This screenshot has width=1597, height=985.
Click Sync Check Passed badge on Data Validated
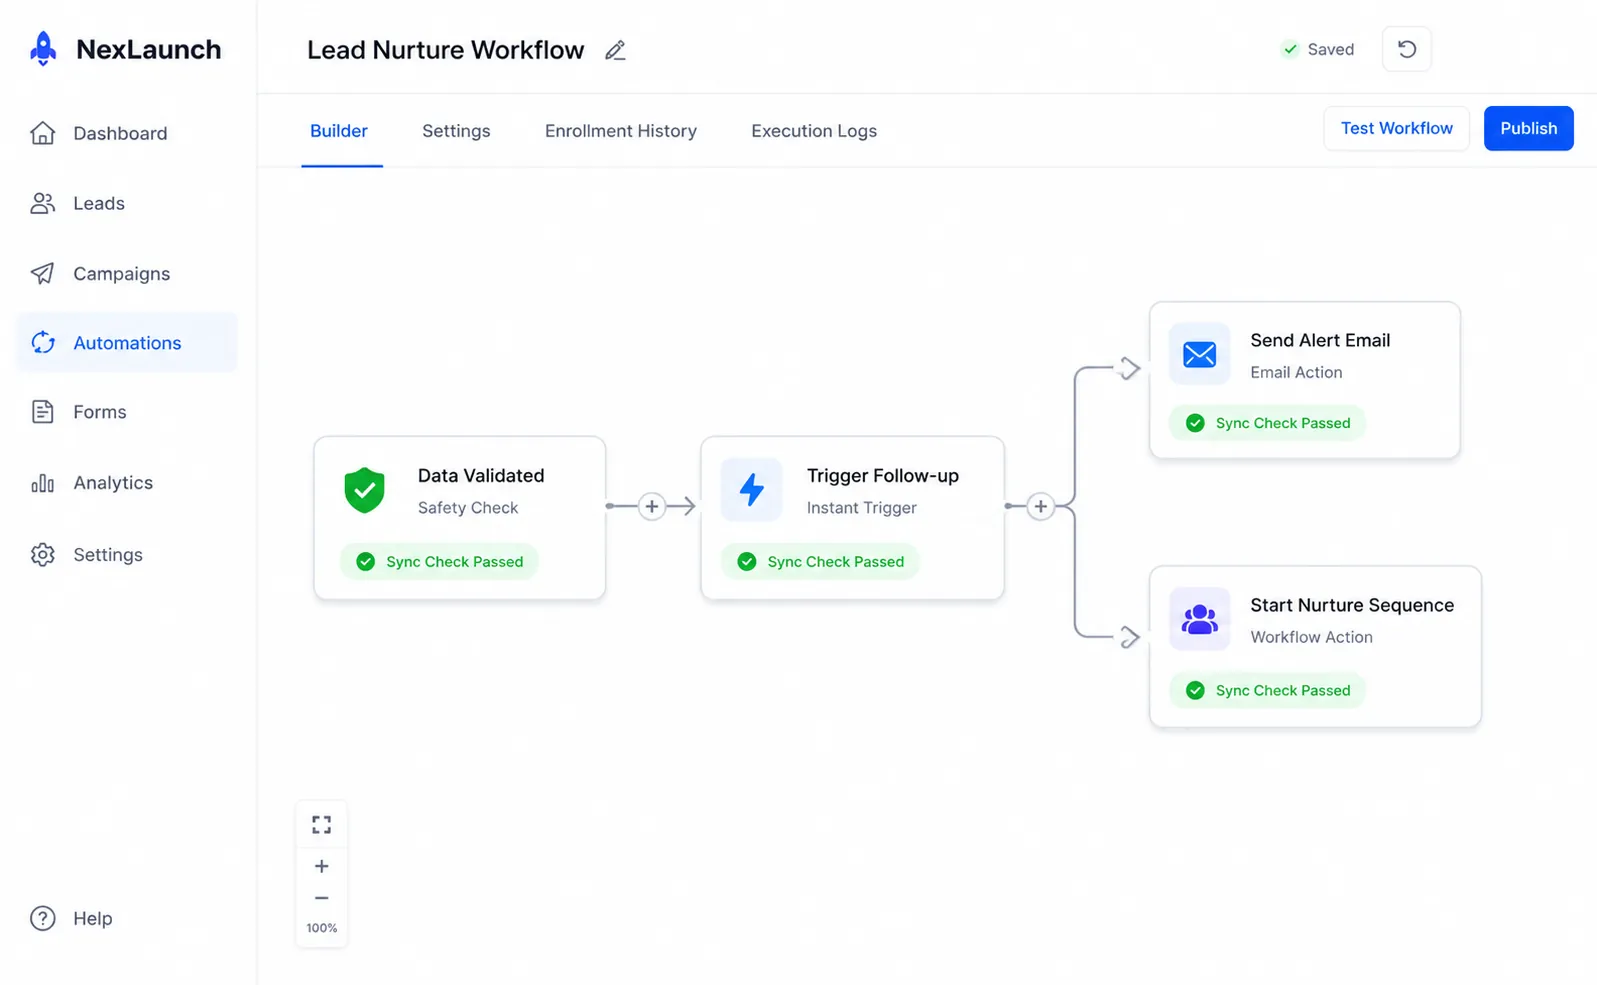click(439, 561)
